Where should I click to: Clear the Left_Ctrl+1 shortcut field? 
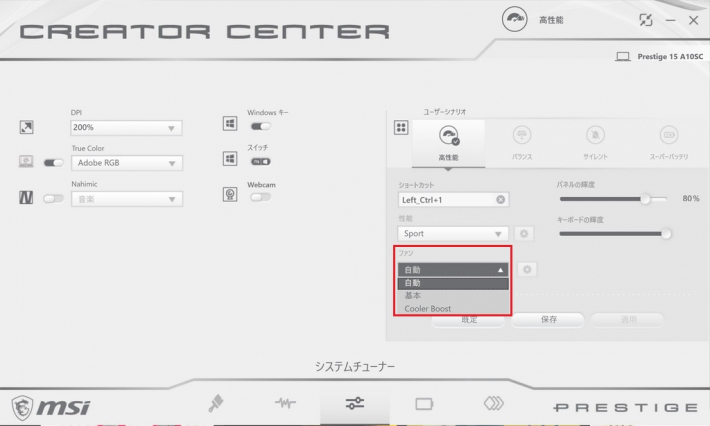(x=501, y=200)
